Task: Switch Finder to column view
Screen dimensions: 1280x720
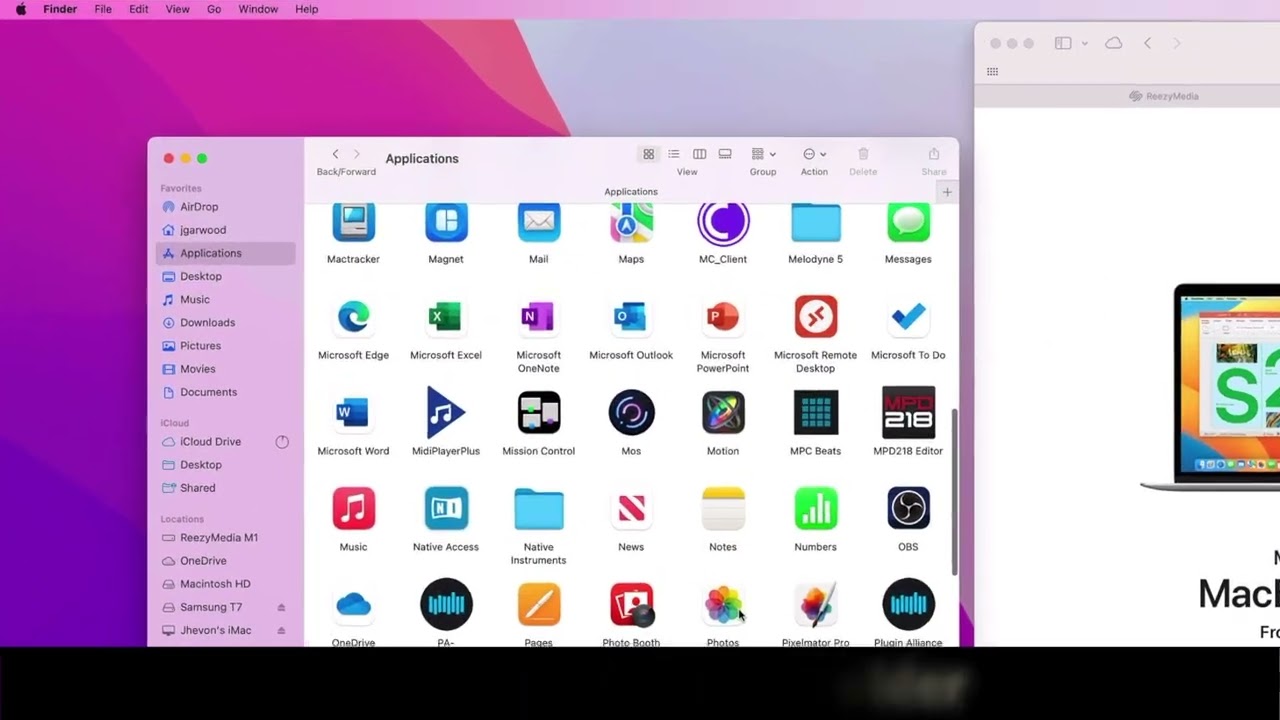Action: tap(700, 154)
